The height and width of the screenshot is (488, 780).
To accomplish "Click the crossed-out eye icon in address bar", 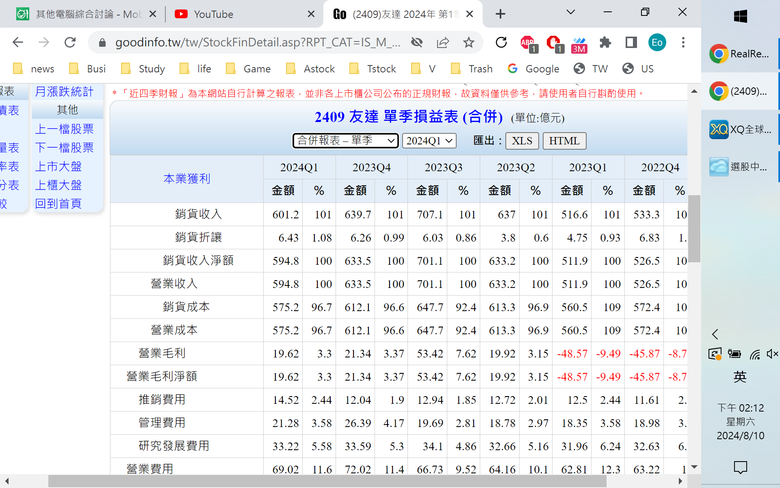I will pyautogui.click(x=417, y=43).
